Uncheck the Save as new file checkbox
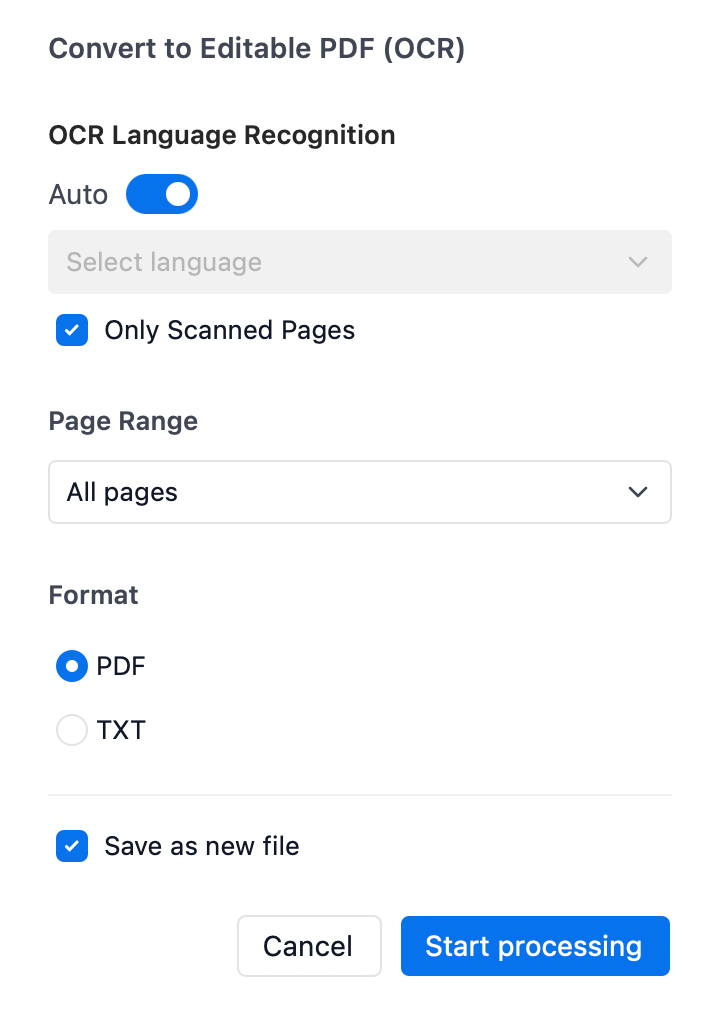The width and height of the screenshot is (720, 1010). pyautogui.click(x=72, y=846)
